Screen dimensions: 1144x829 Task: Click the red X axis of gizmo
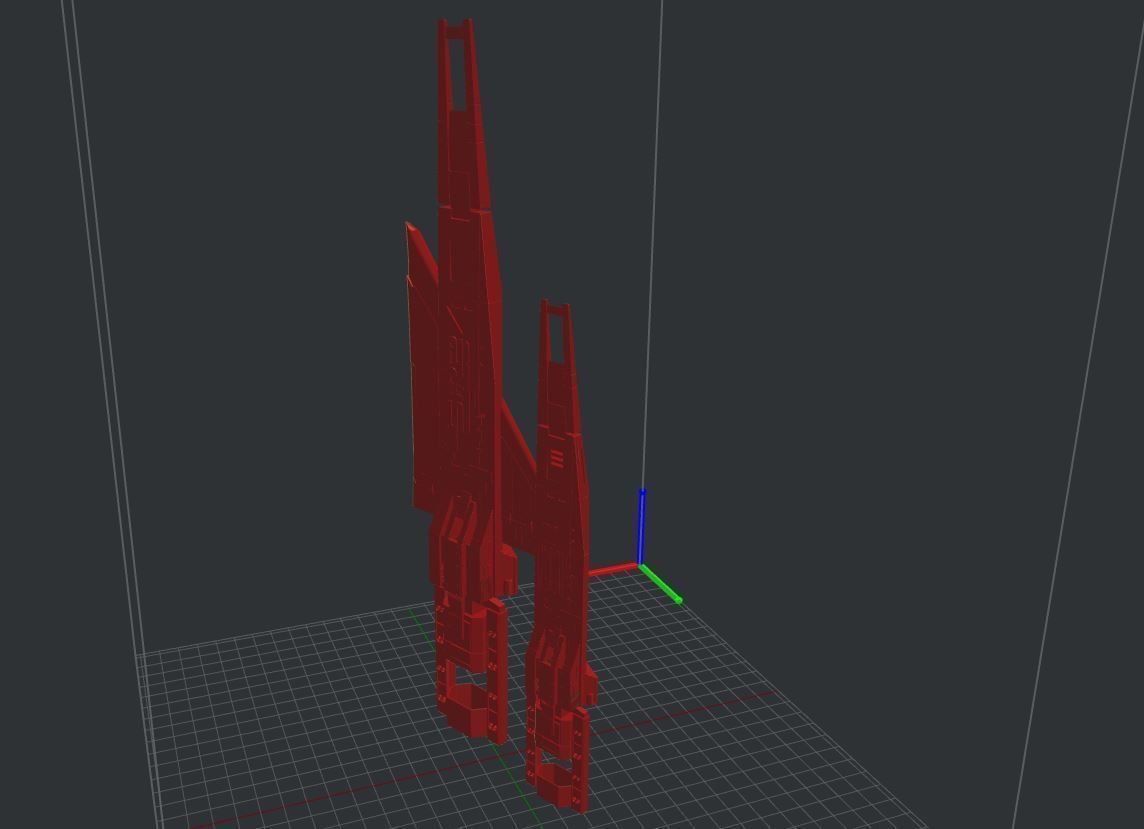[613, 569]
